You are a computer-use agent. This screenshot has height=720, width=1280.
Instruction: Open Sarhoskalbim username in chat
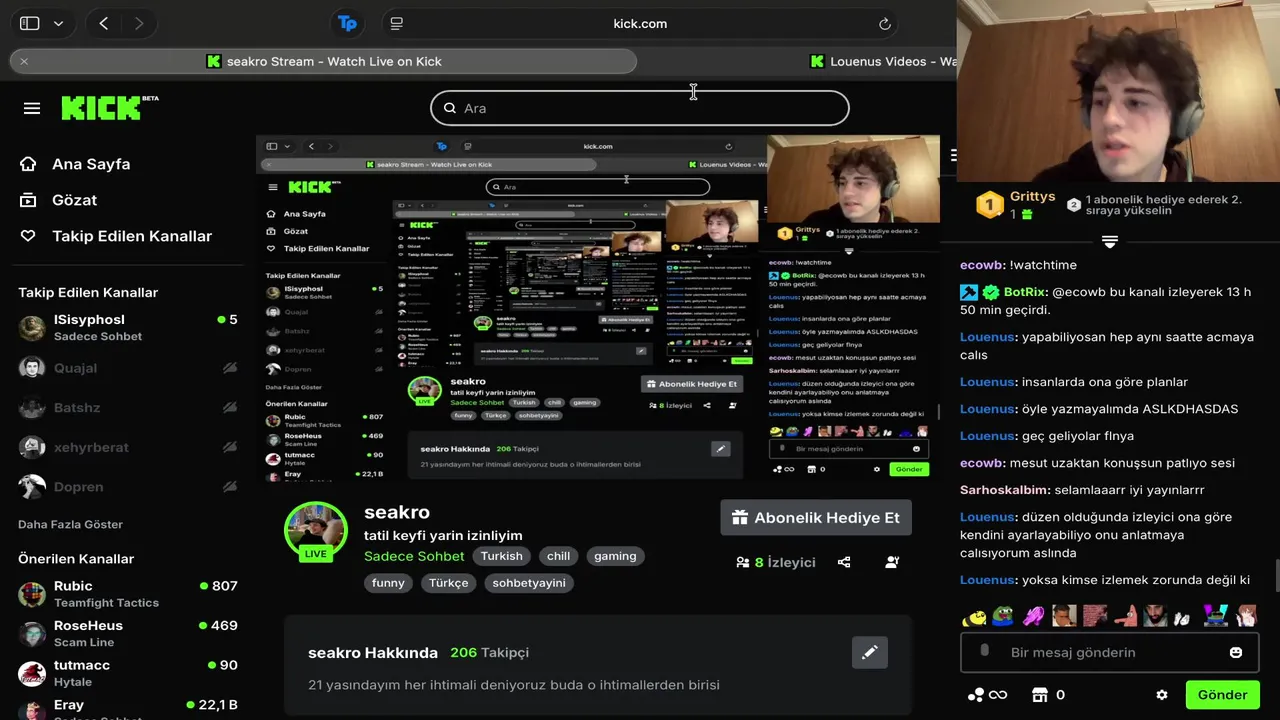1005,490
